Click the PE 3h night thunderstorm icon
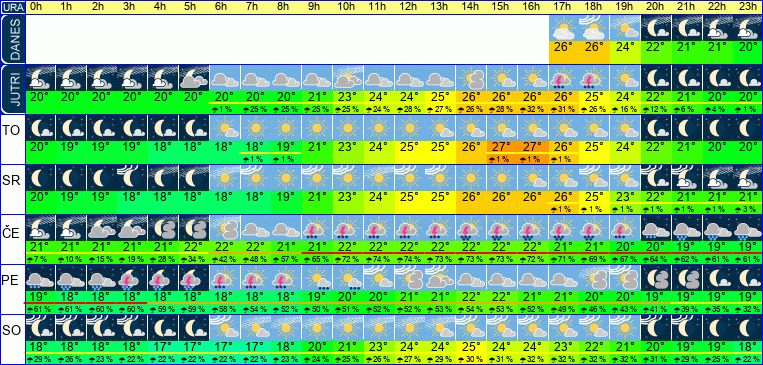 (x=132, y=279)
